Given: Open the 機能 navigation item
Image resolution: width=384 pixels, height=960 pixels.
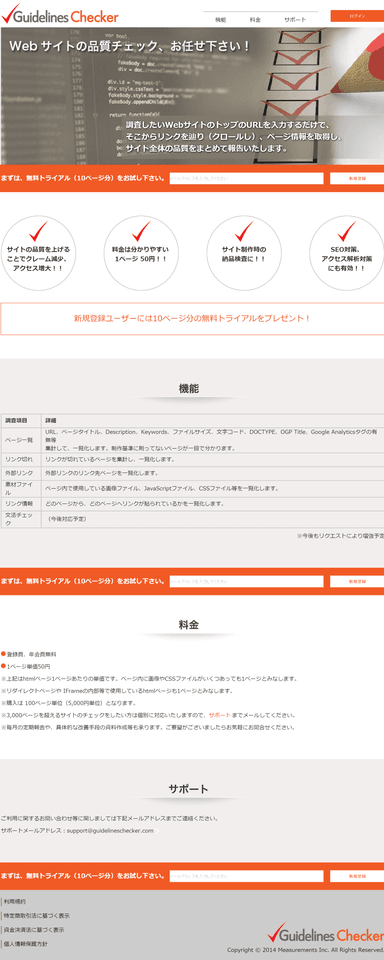Looking at the screenshot, I should coord(220,20).
